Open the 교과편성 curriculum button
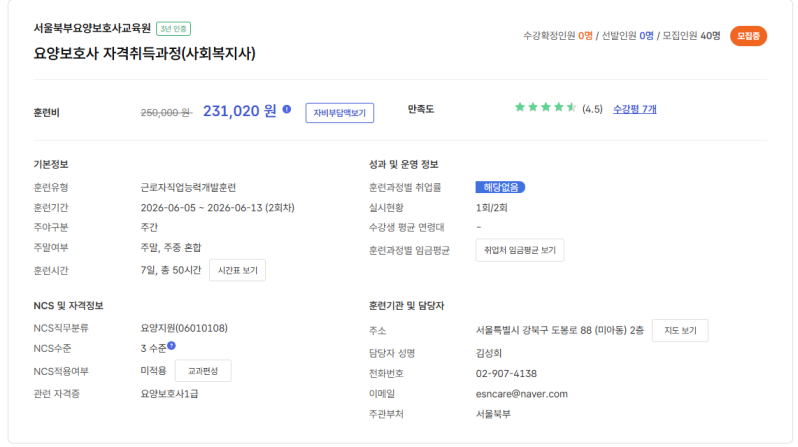The image size is (798, 447). click(209, 371)
